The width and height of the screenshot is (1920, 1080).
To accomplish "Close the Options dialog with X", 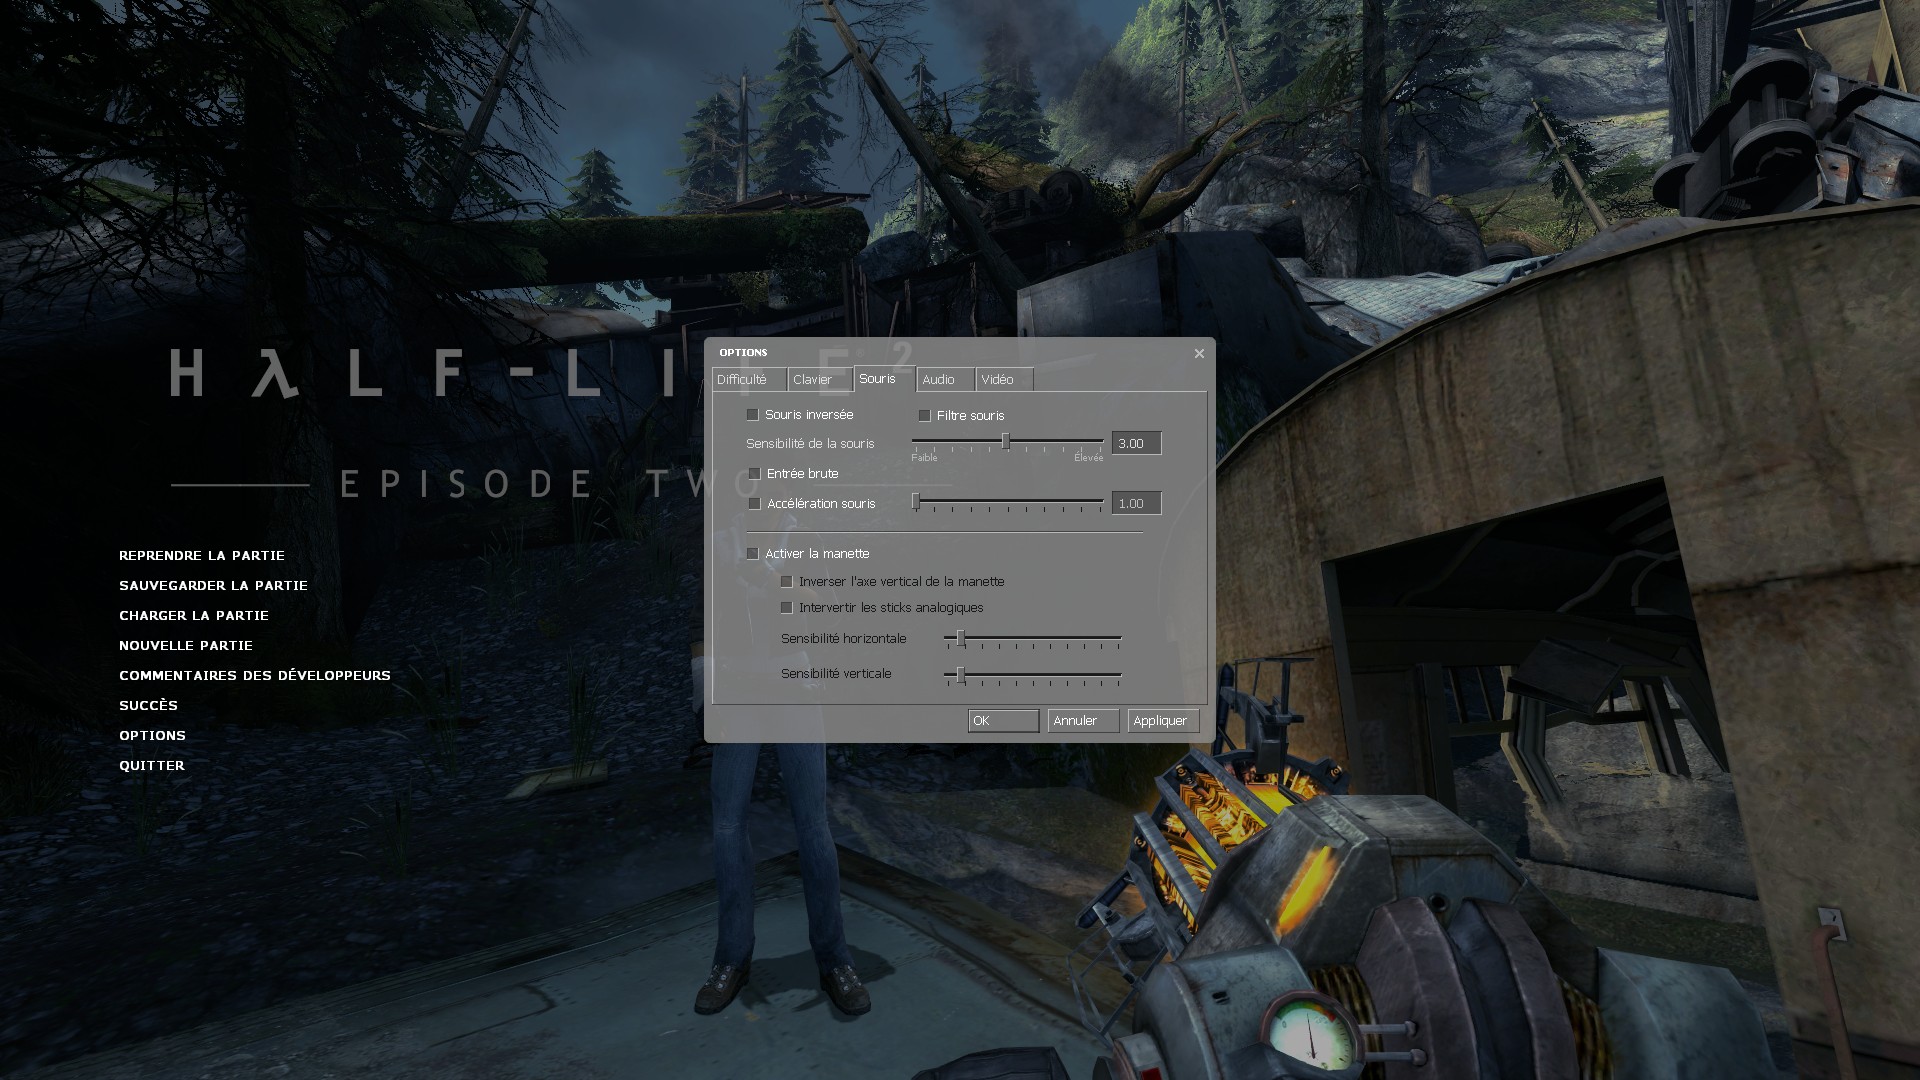I will 1199,353.
